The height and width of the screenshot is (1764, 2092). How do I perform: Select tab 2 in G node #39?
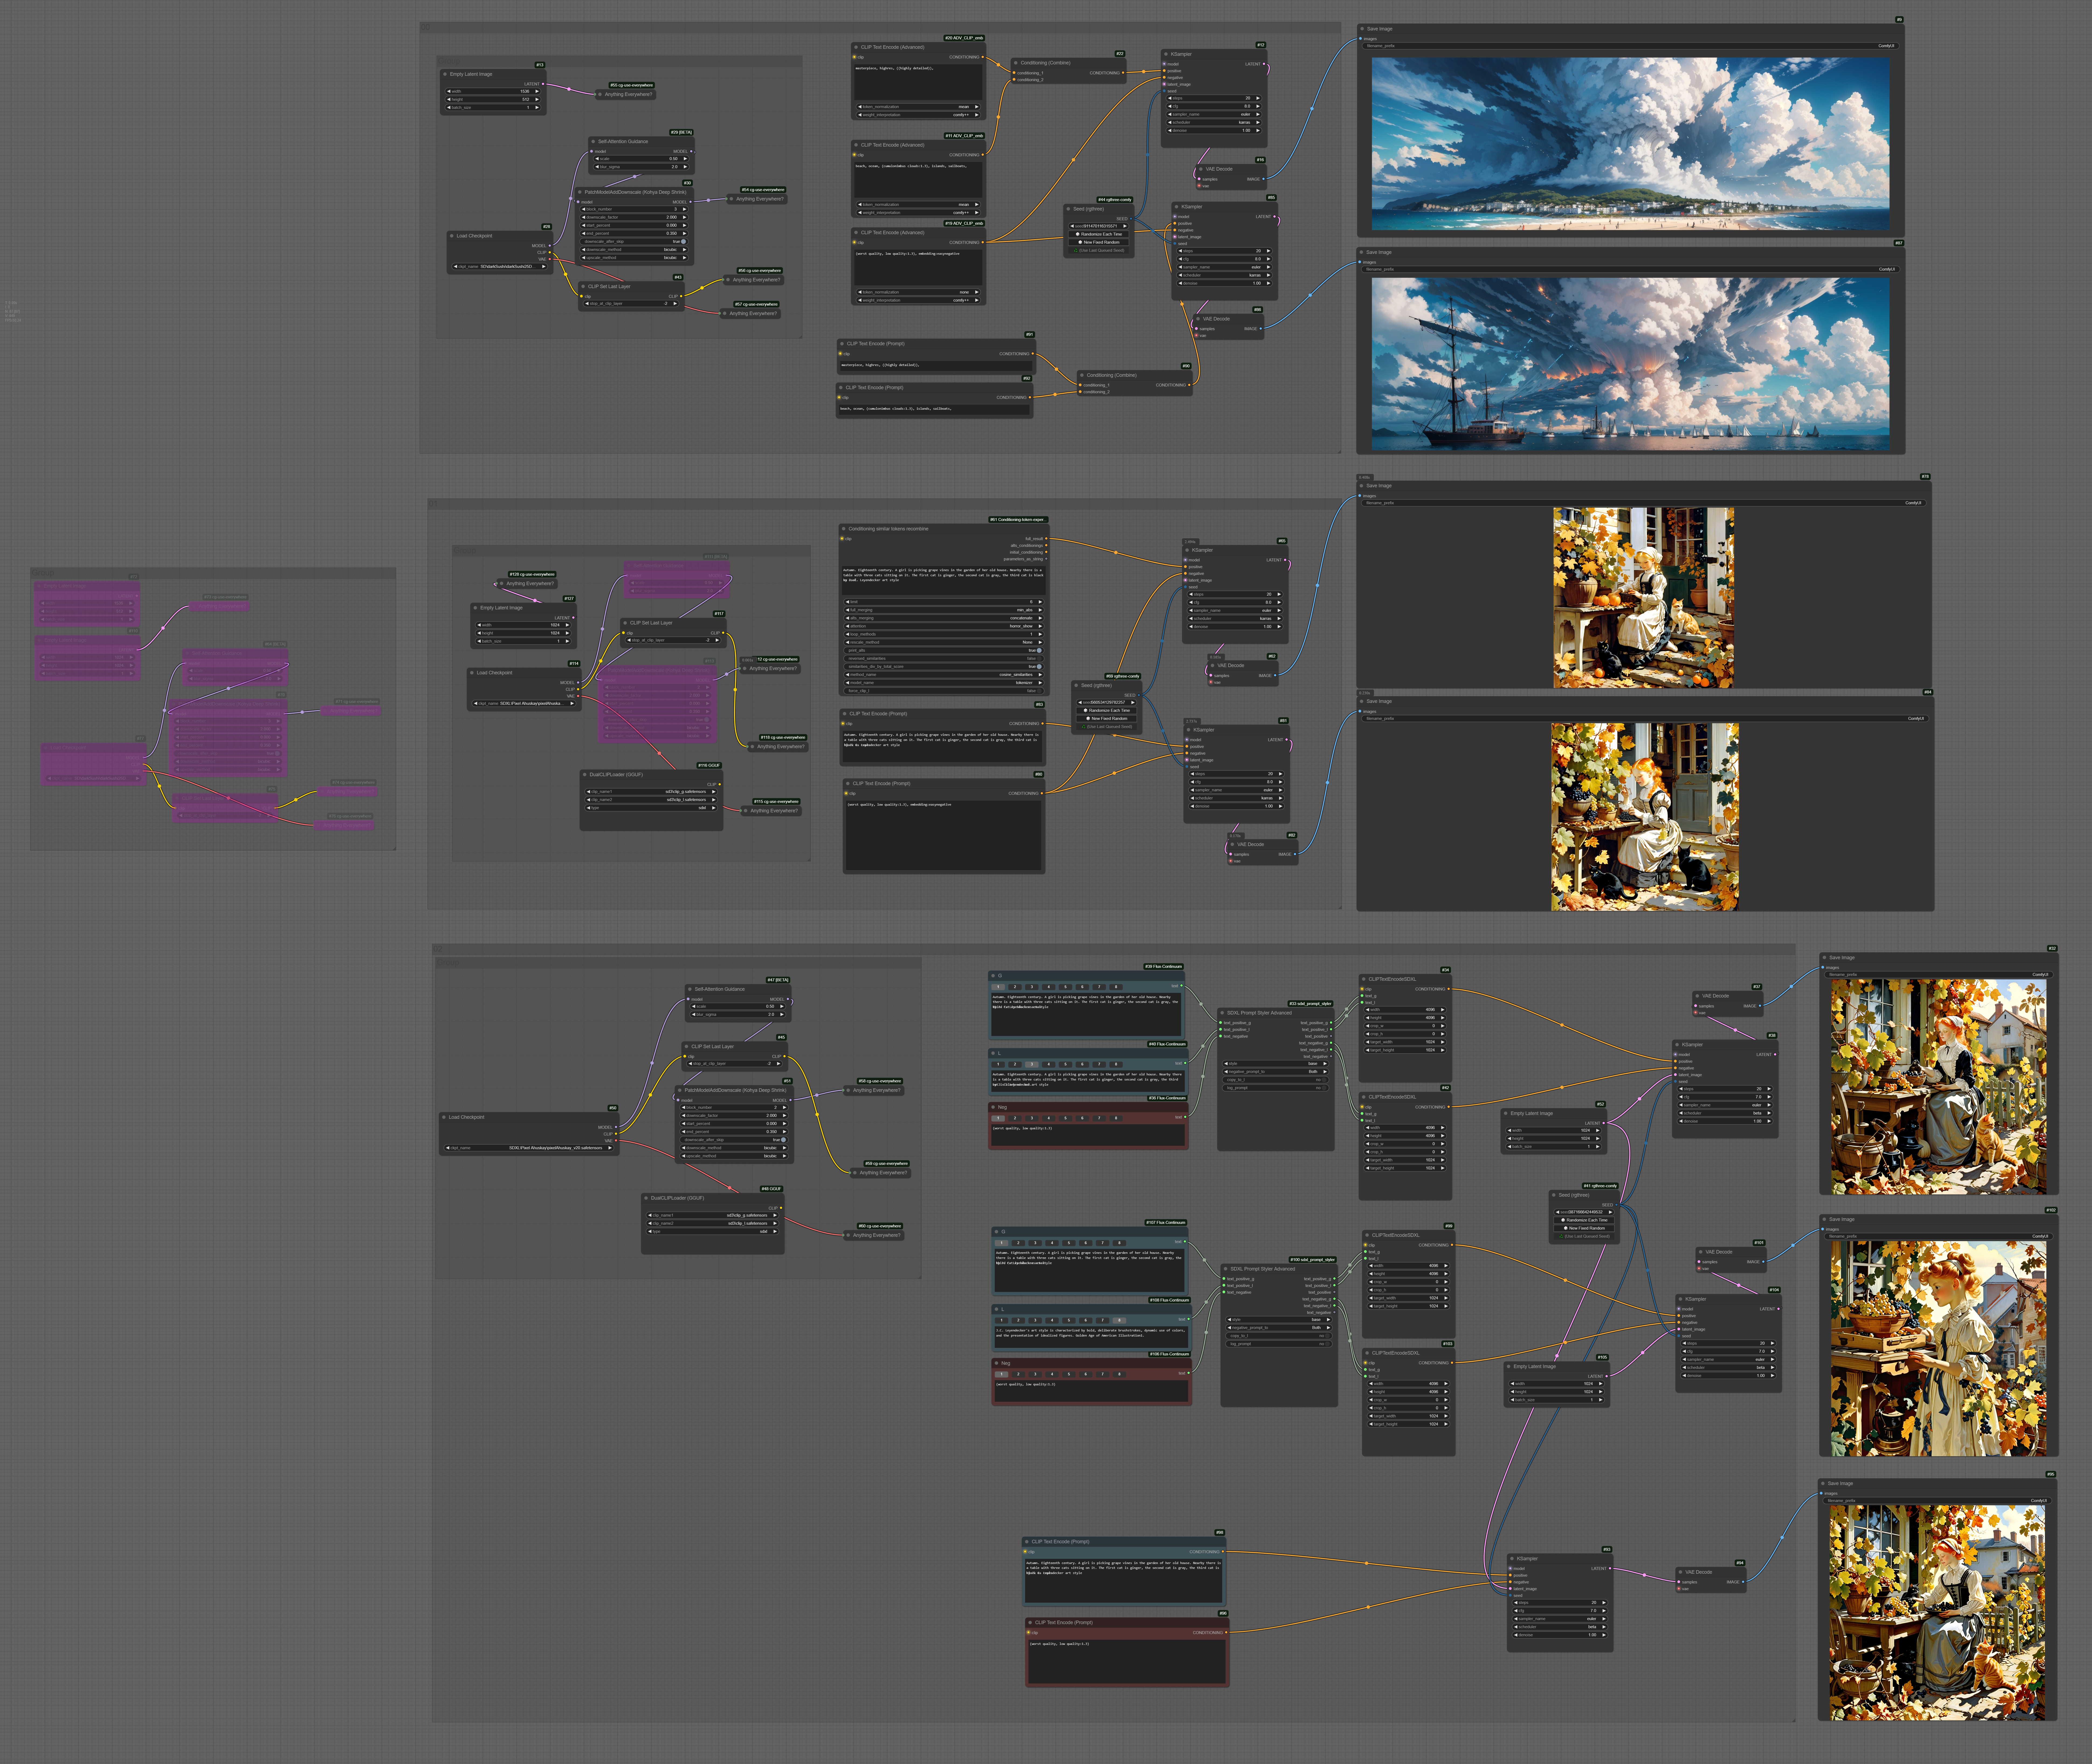[x=1015, y=987]
